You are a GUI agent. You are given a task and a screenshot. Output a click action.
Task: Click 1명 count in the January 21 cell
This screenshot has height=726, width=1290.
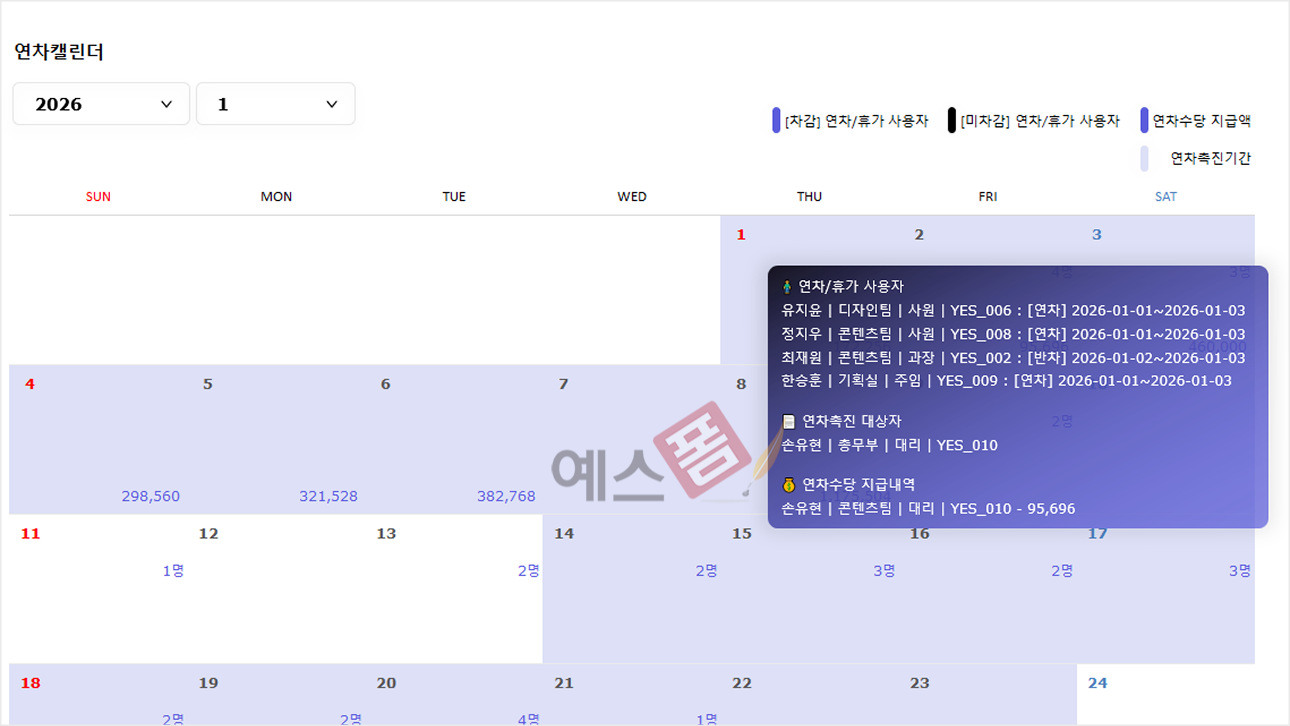pyautogui.click(x=707, y=719)
